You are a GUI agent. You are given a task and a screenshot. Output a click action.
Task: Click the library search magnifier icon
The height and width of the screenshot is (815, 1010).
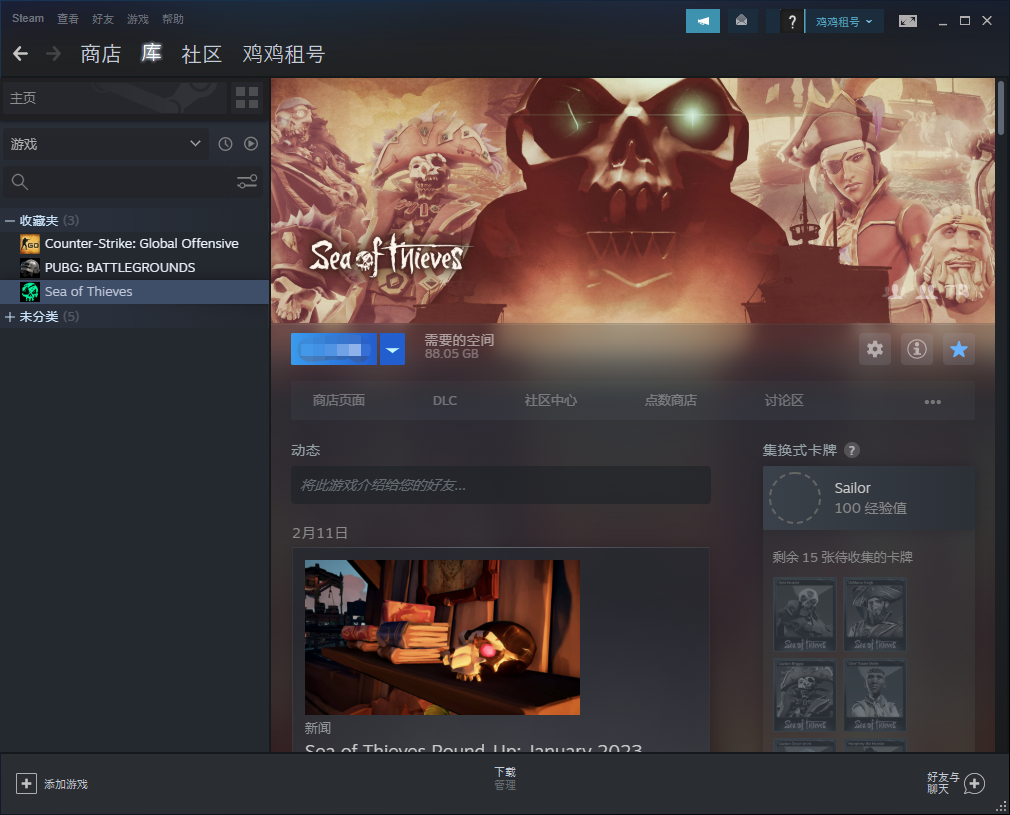[x=19, y=182]
